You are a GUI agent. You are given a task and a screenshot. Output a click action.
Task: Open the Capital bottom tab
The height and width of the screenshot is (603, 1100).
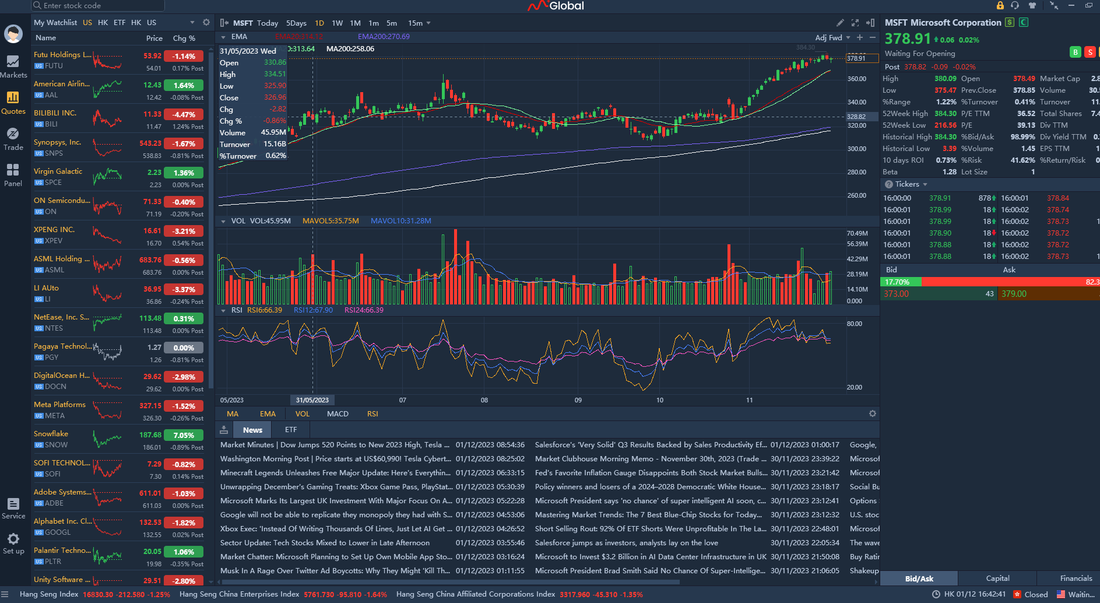pos(997,578)
